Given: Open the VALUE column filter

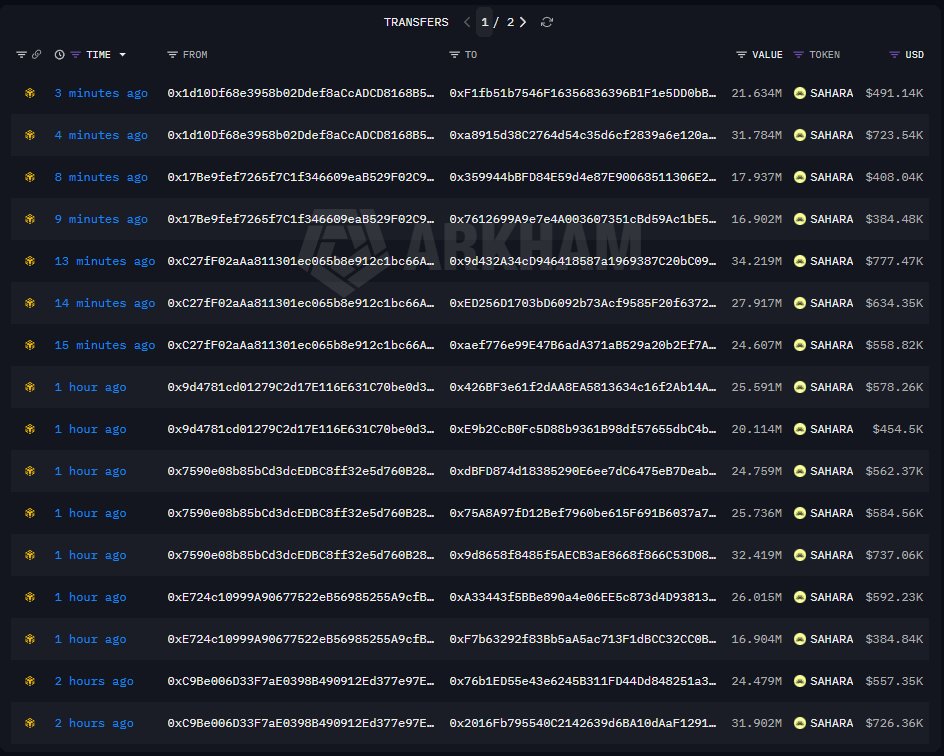Looking at the screenshot, I should point(741,55).
